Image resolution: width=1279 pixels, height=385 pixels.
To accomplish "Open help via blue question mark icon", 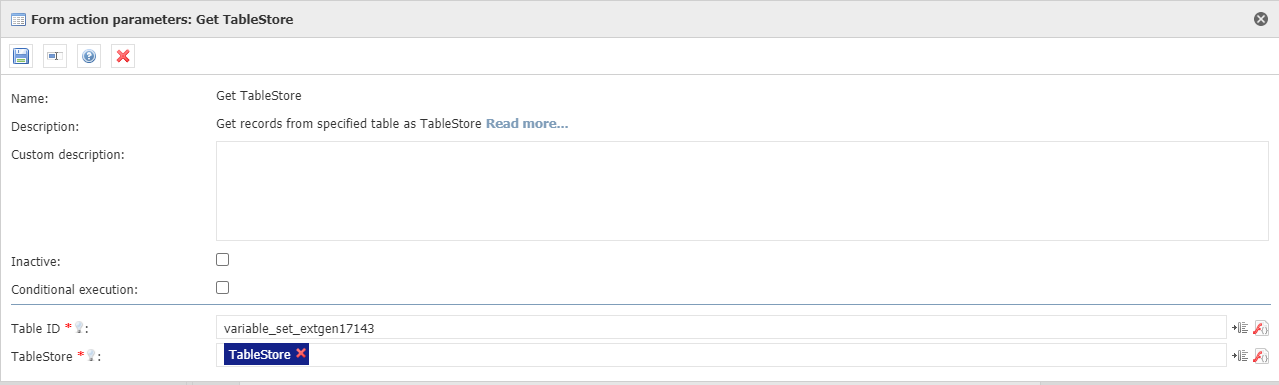I will tap(89, 56).
